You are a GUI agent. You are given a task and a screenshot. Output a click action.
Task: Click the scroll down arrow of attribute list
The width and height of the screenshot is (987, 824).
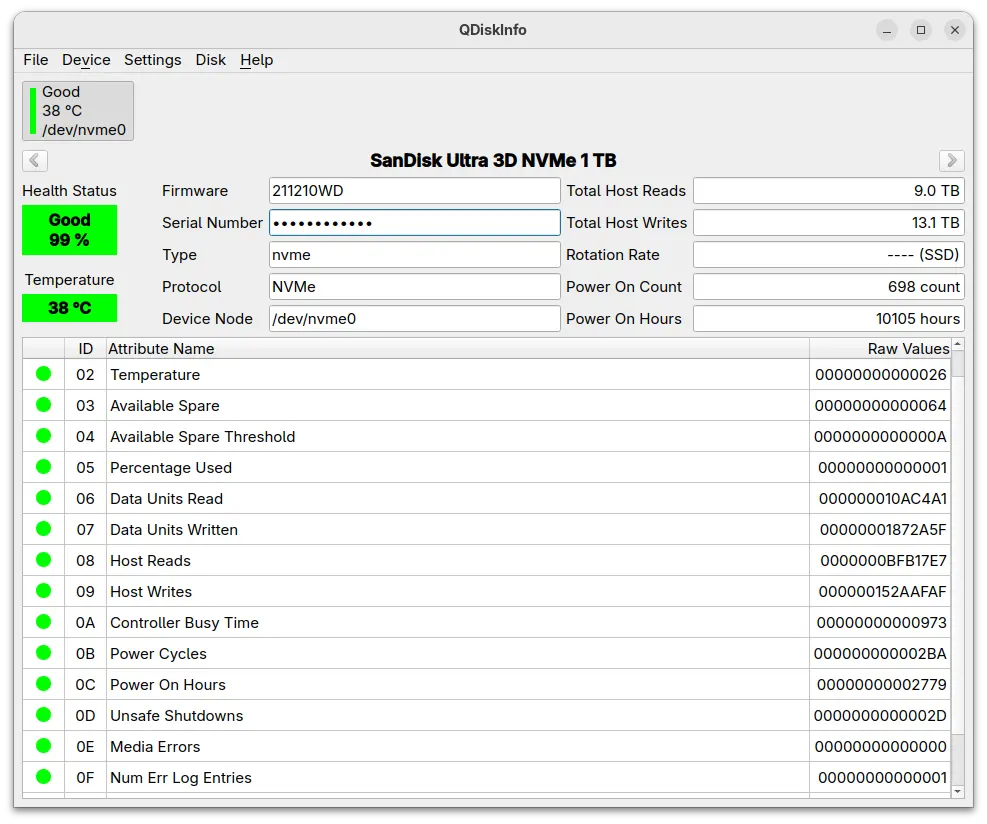[957, 791]
